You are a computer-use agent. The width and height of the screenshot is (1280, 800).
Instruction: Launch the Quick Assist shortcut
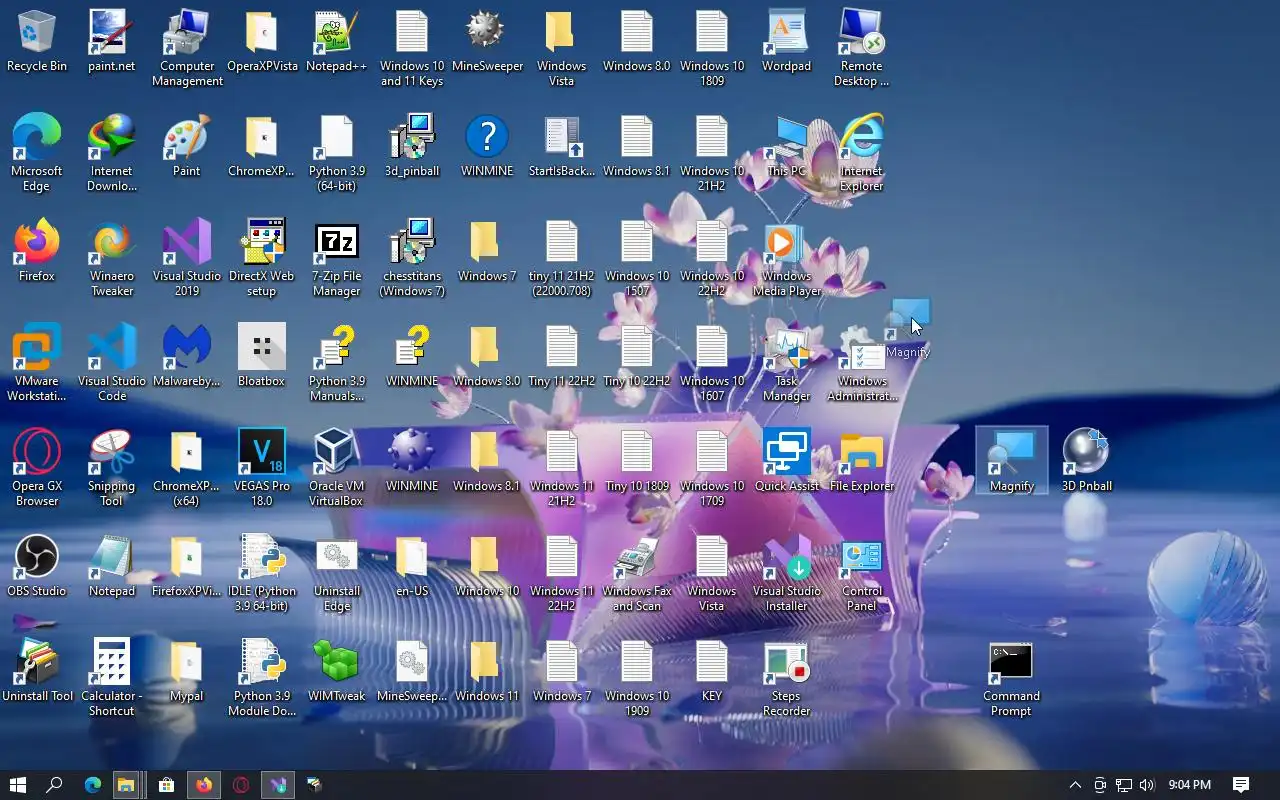coord(787,462)
